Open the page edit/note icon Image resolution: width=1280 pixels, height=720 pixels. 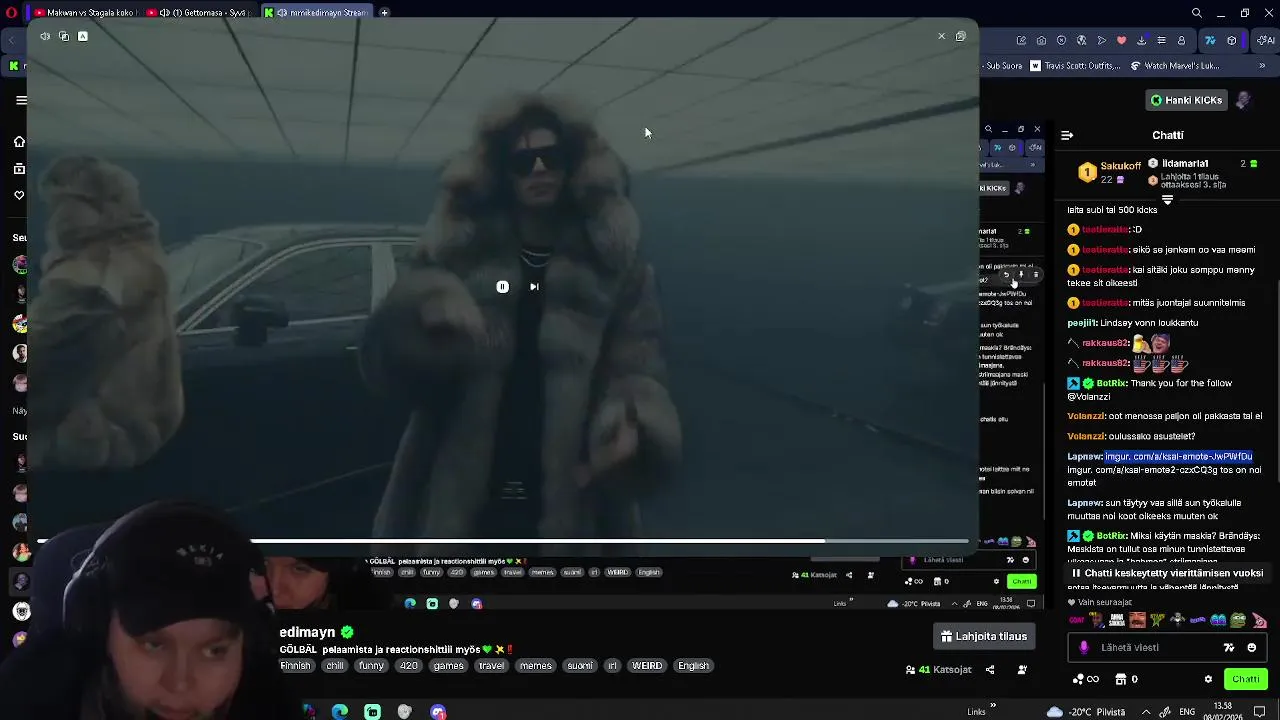1021,41
